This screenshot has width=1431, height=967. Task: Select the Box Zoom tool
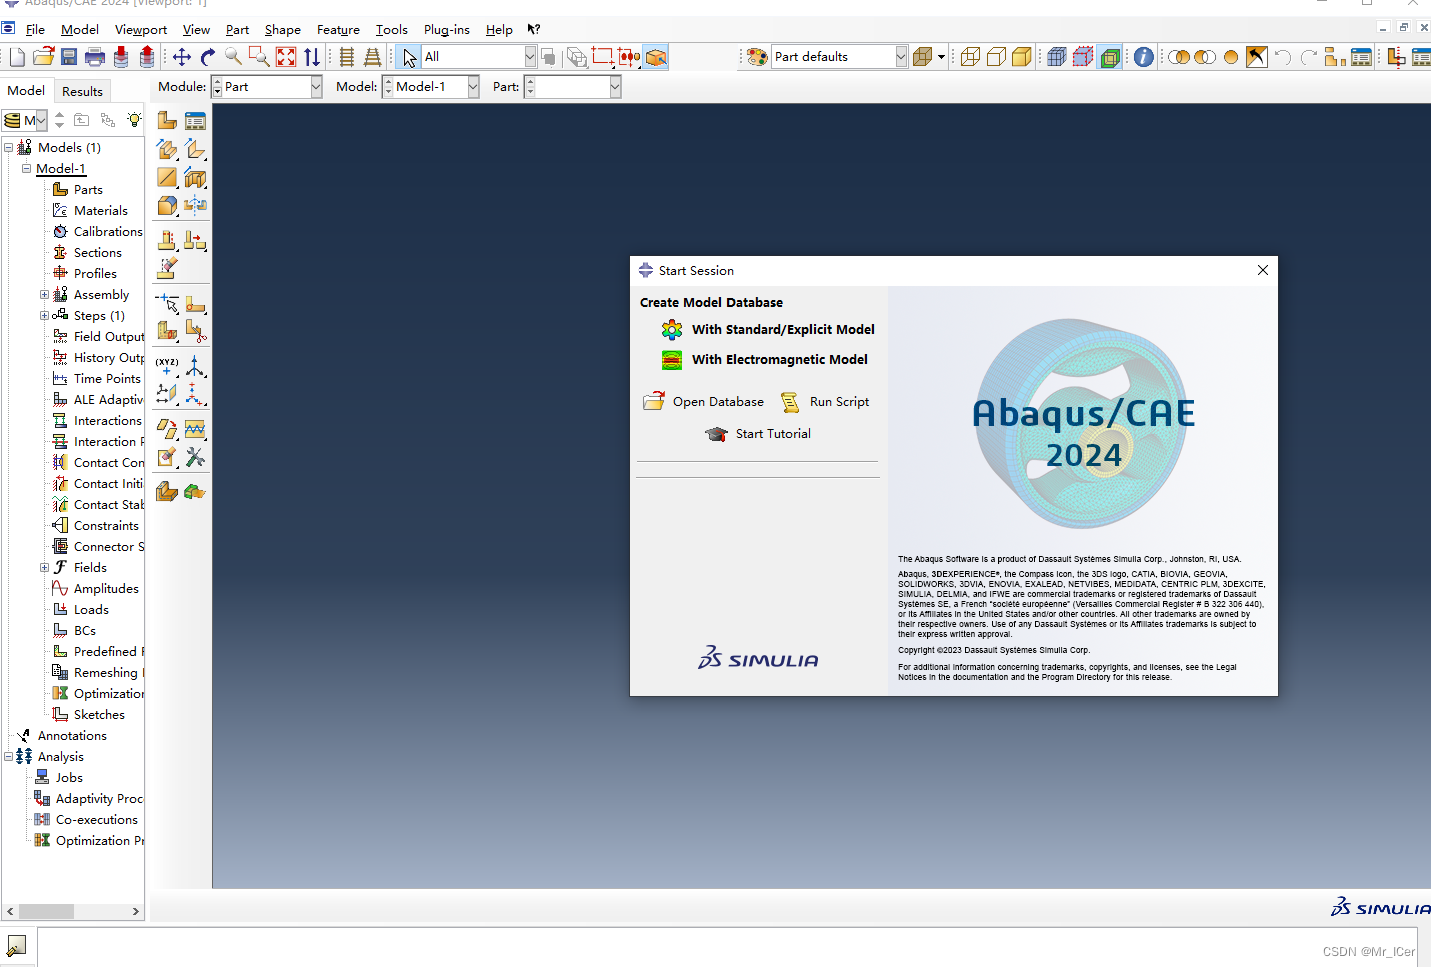tap(259, 57)
